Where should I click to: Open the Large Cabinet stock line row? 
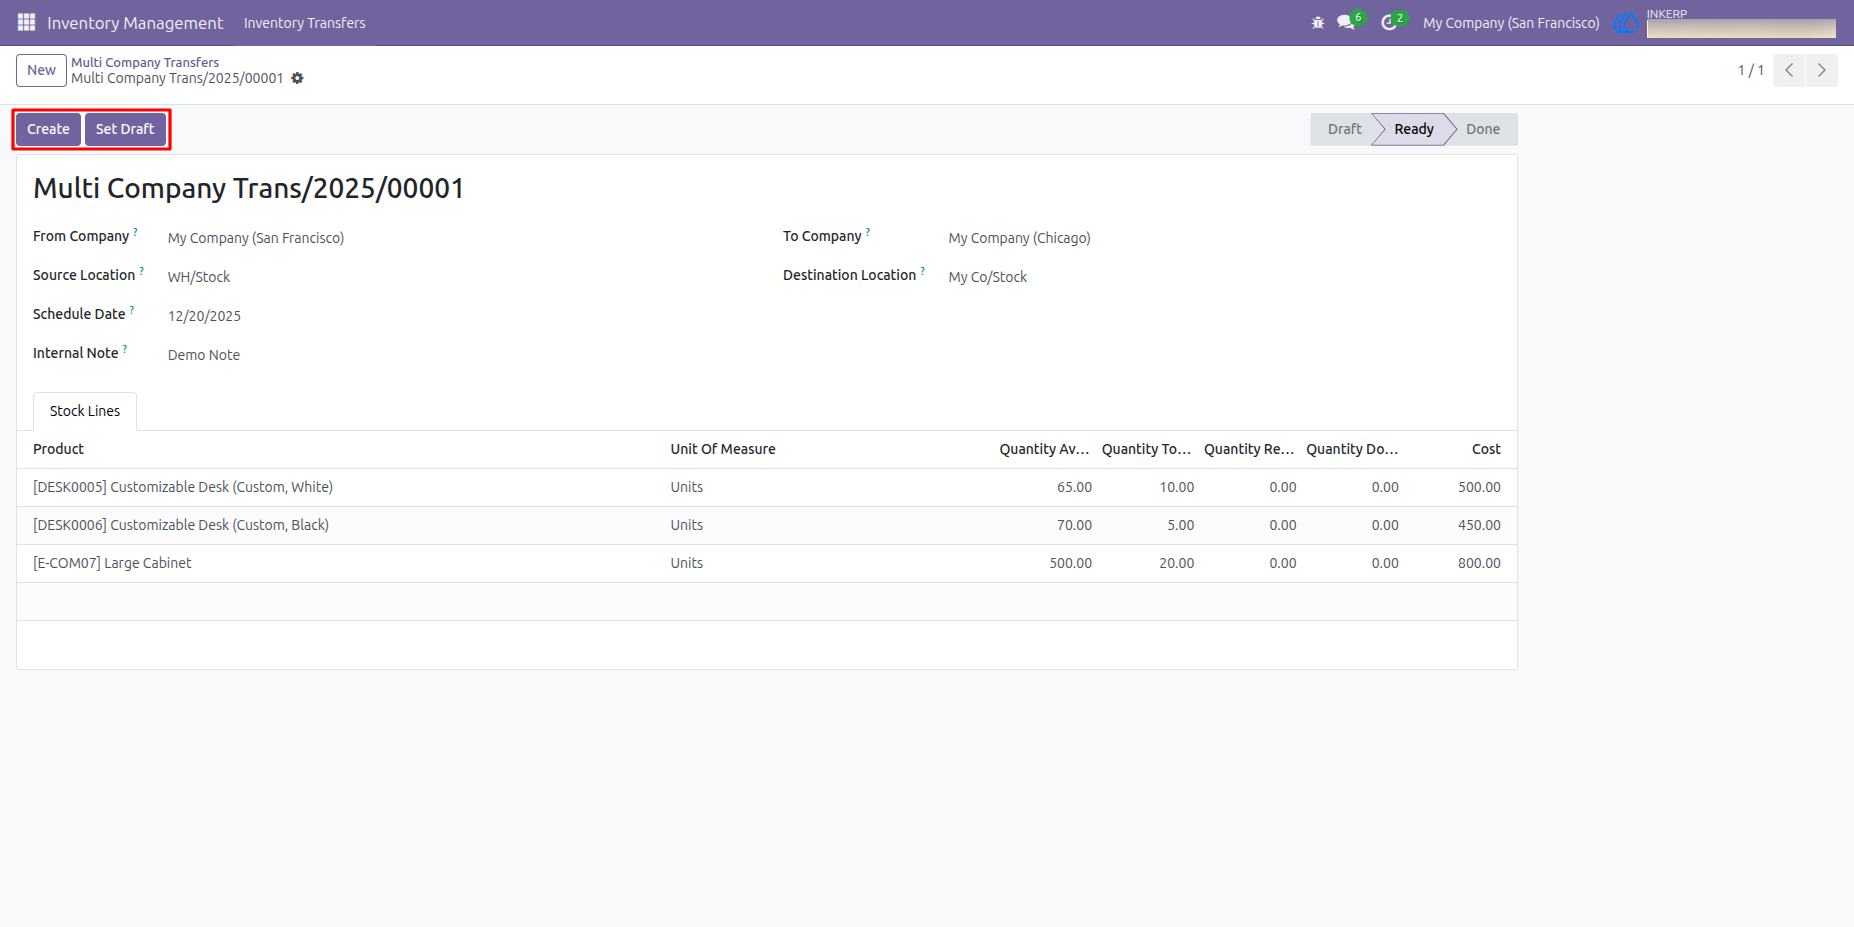coord(767,563)
